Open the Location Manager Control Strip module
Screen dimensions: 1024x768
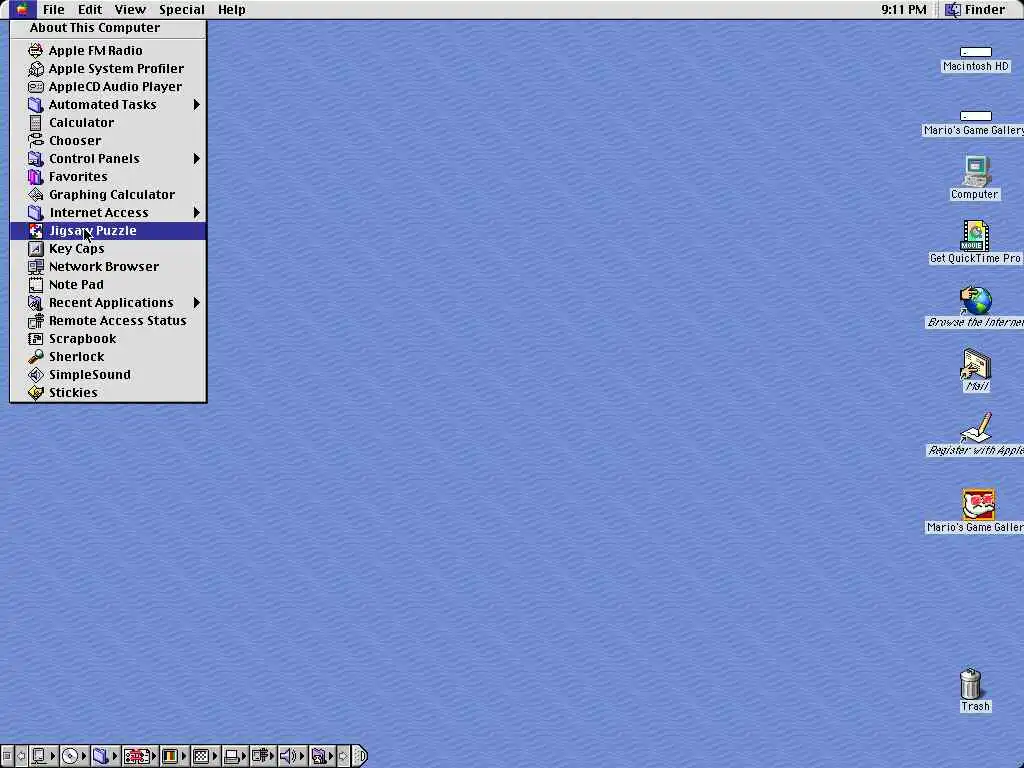pos(140,756)
